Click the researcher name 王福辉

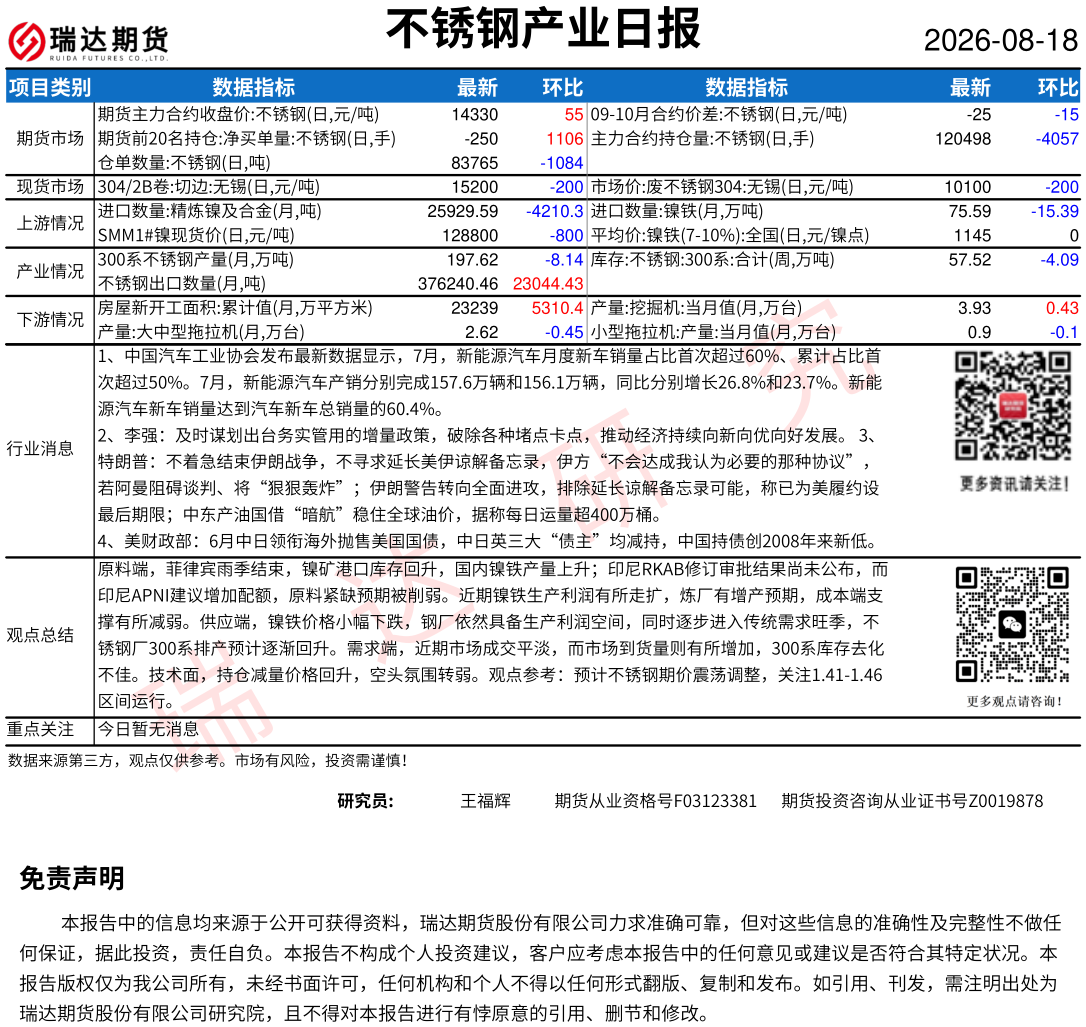(x=486, y=801)
